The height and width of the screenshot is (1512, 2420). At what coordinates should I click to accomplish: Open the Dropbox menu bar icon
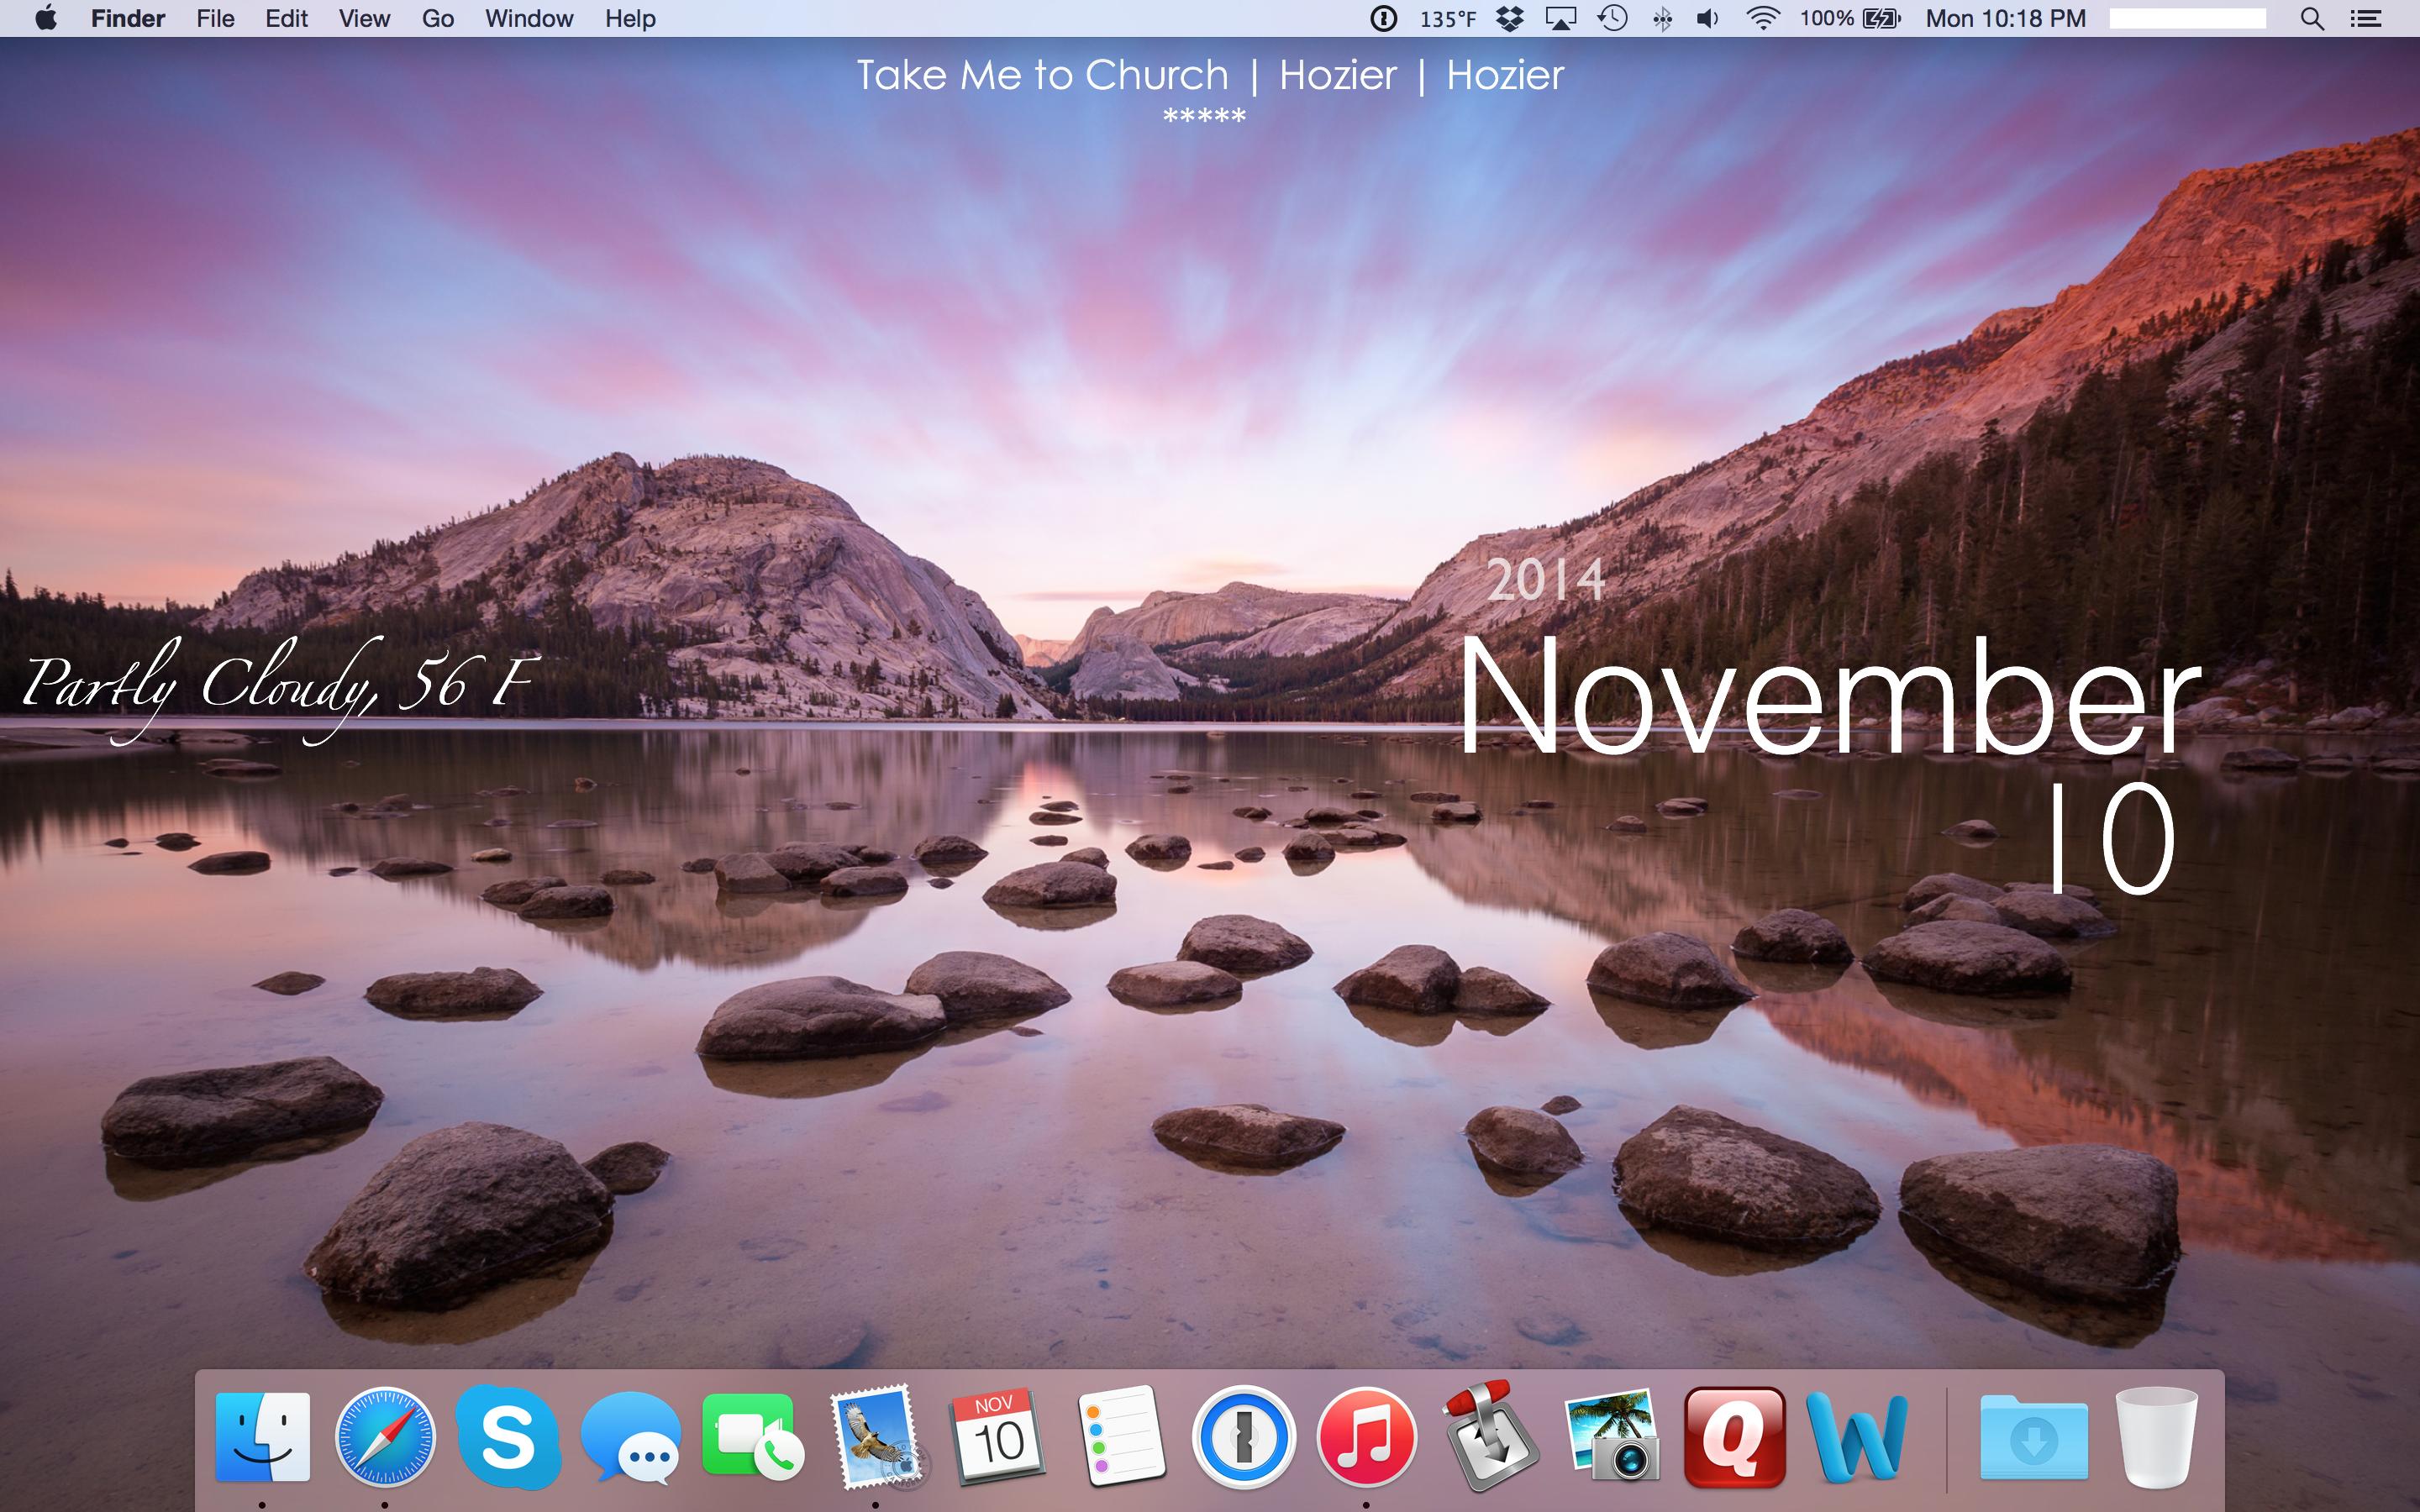coord(1510,18)
